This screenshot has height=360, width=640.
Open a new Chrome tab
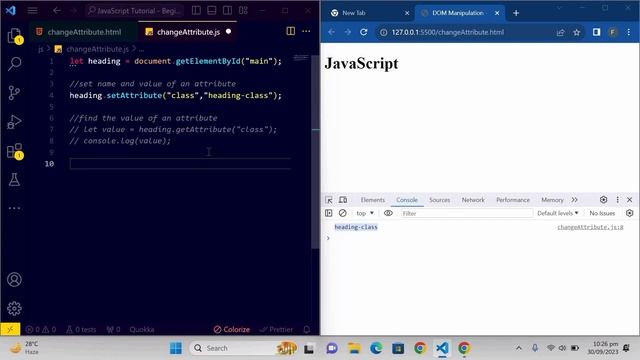click(516, 13)
